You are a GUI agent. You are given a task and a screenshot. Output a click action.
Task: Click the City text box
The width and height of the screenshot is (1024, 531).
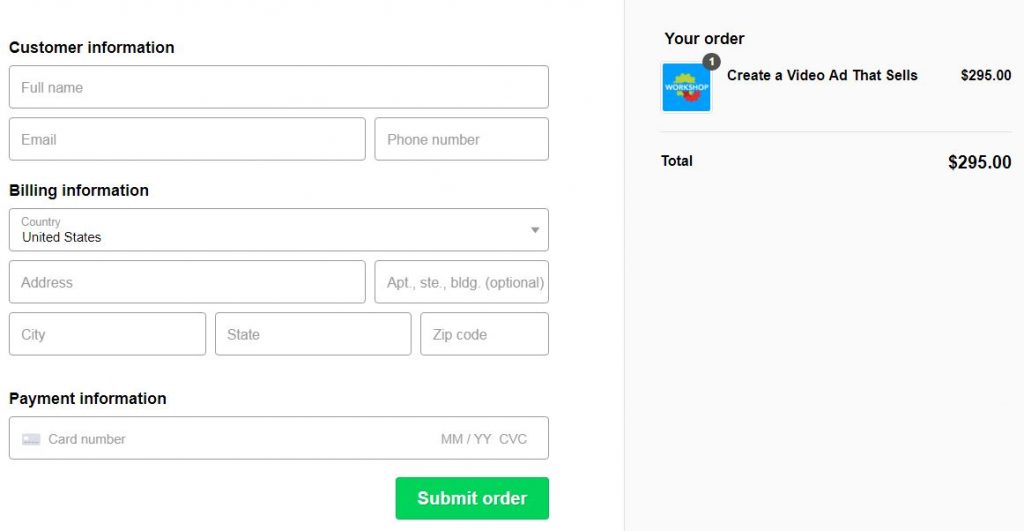[x=107, y=334]
